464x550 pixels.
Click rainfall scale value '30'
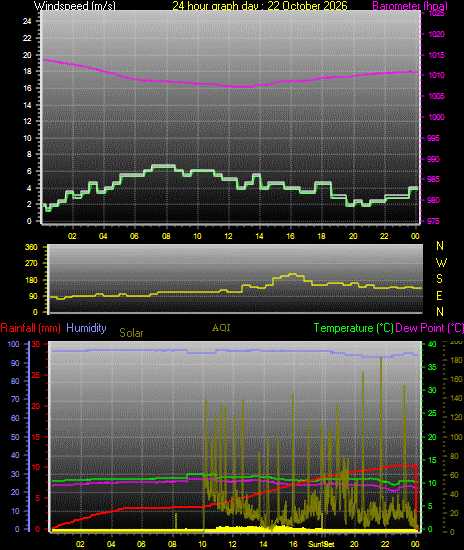tap(35, 344)
